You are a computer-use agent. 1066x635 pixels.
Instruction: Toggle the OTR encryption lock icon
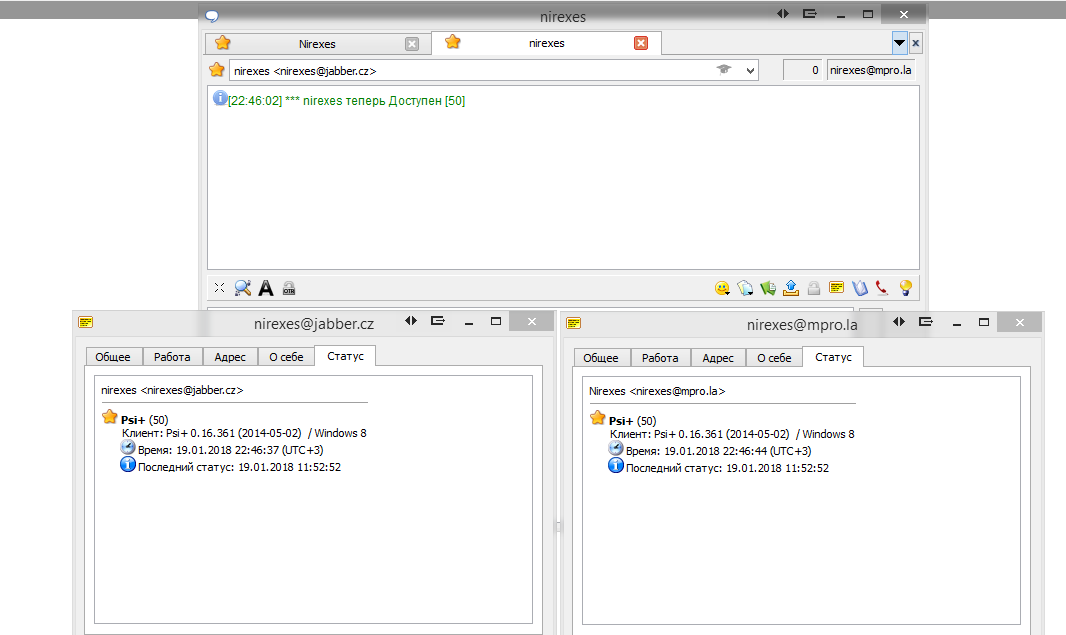click(x=289, y=288)
